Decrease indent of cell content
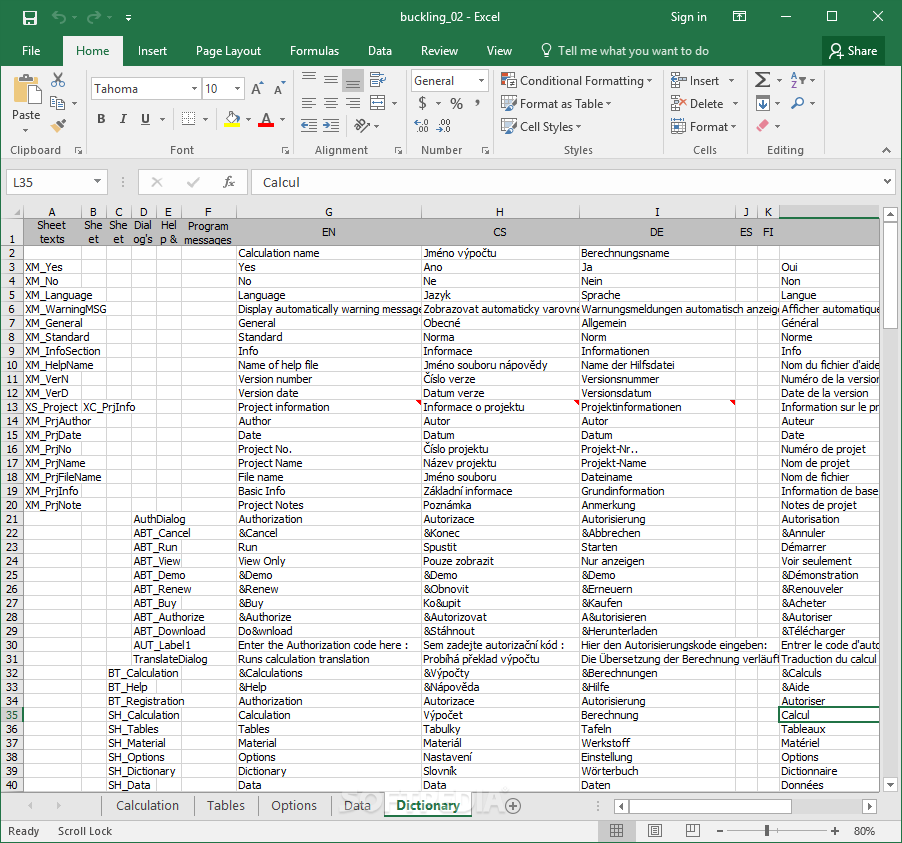The width and height of the screenshot is (902, 843). click(309, 125)
